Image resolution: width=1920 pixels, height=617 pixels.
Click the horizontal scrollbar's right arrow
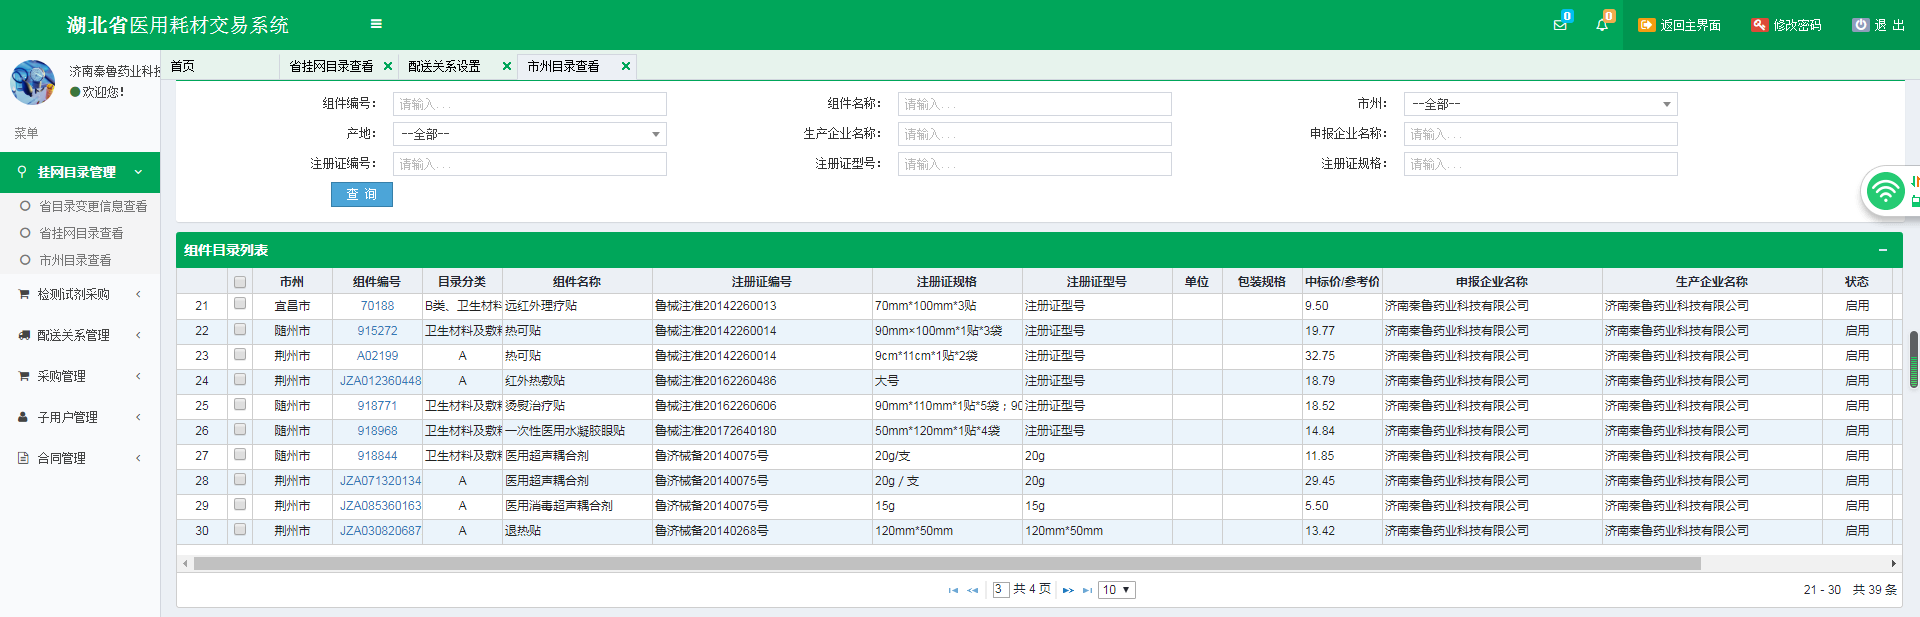click(1893, 563)
